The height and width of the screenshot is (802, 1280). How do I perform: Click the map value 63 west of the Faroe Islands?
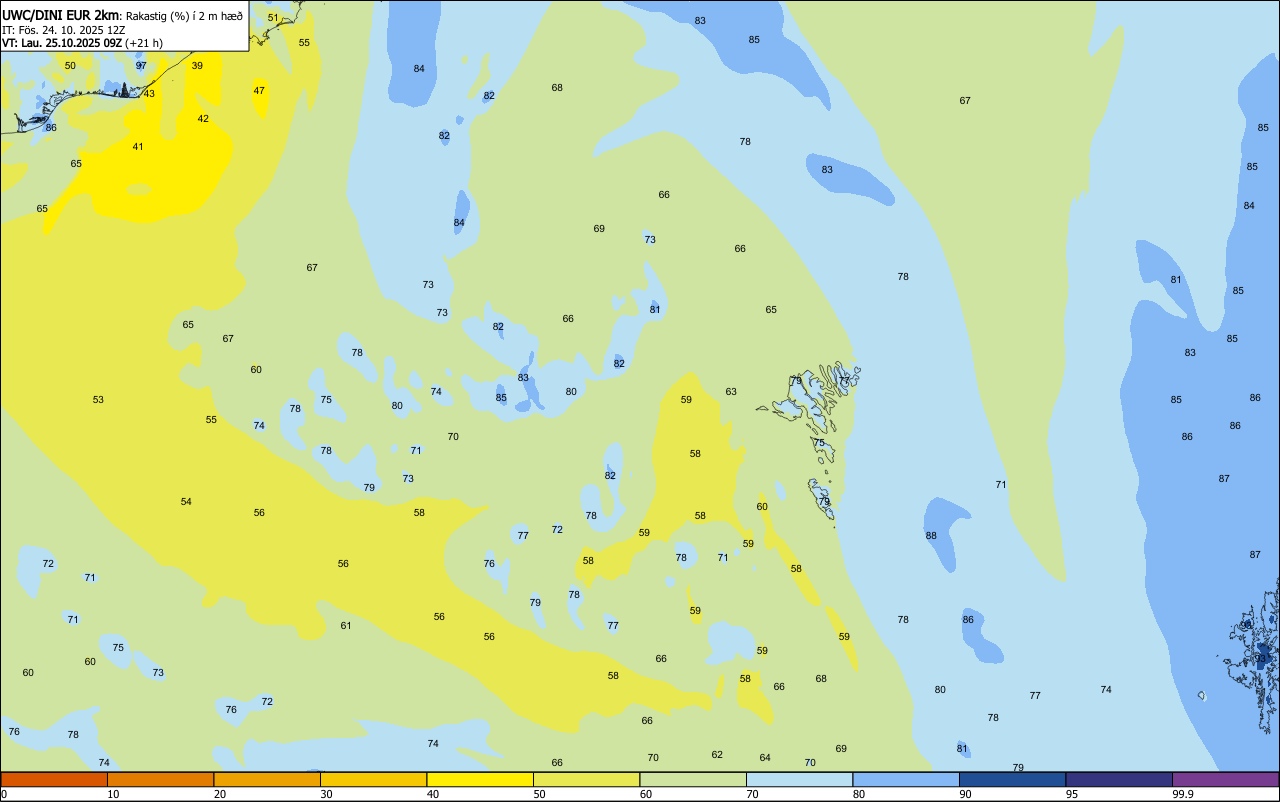(x=731, y=392)
